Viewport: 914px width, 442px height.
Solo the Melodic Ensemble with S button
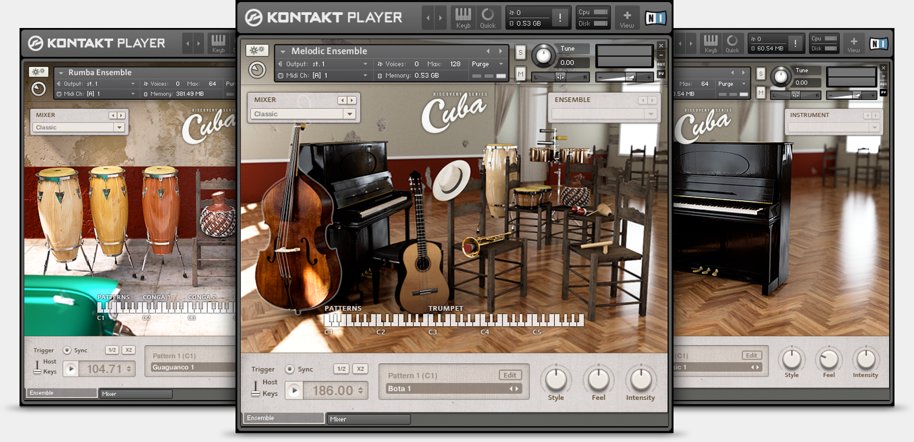click(x=521, y=52)
